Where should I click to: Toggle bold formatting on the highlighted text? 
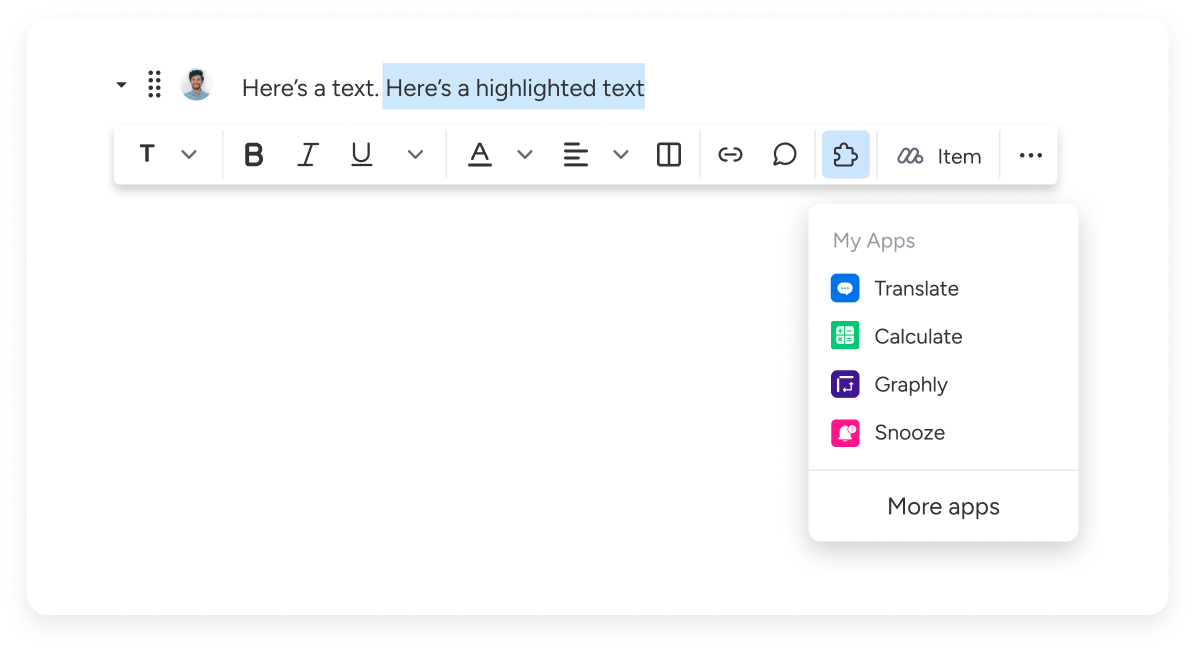(253, 154)
